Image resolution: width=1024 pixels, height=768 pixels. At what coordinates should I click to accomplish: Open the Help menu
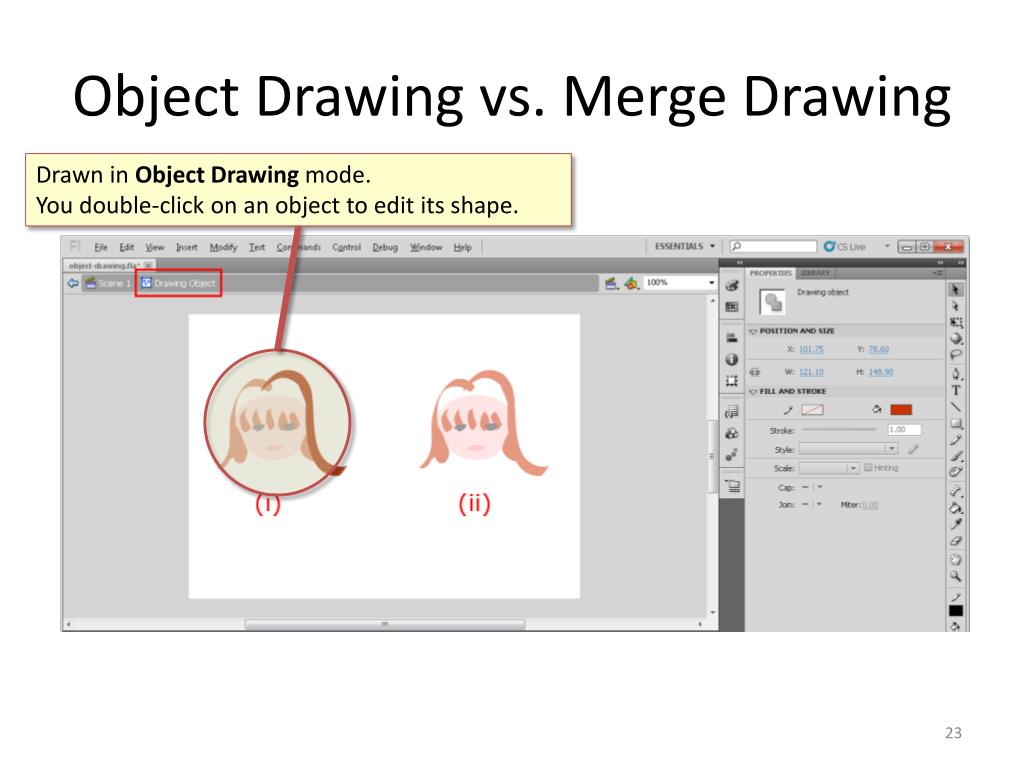point(462,247)
